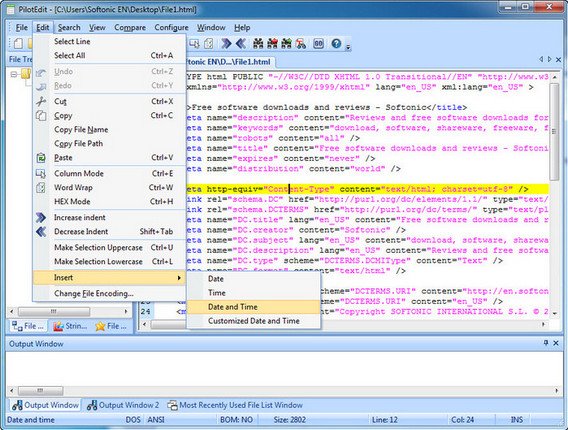568x430 pixels.
Task: Switch to the File1.html document tab
Action: (x=230, y=62)
